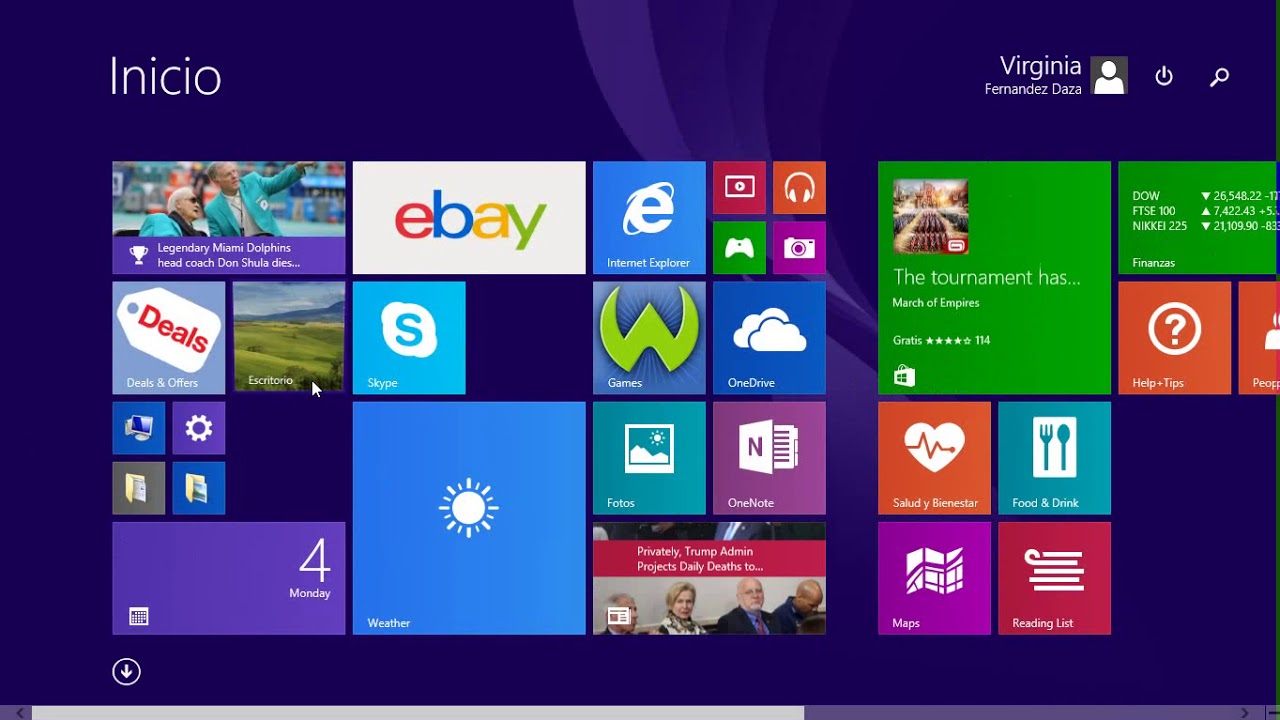Open the This PC computer tile
1280x720 pixels.
pos(139,428)
